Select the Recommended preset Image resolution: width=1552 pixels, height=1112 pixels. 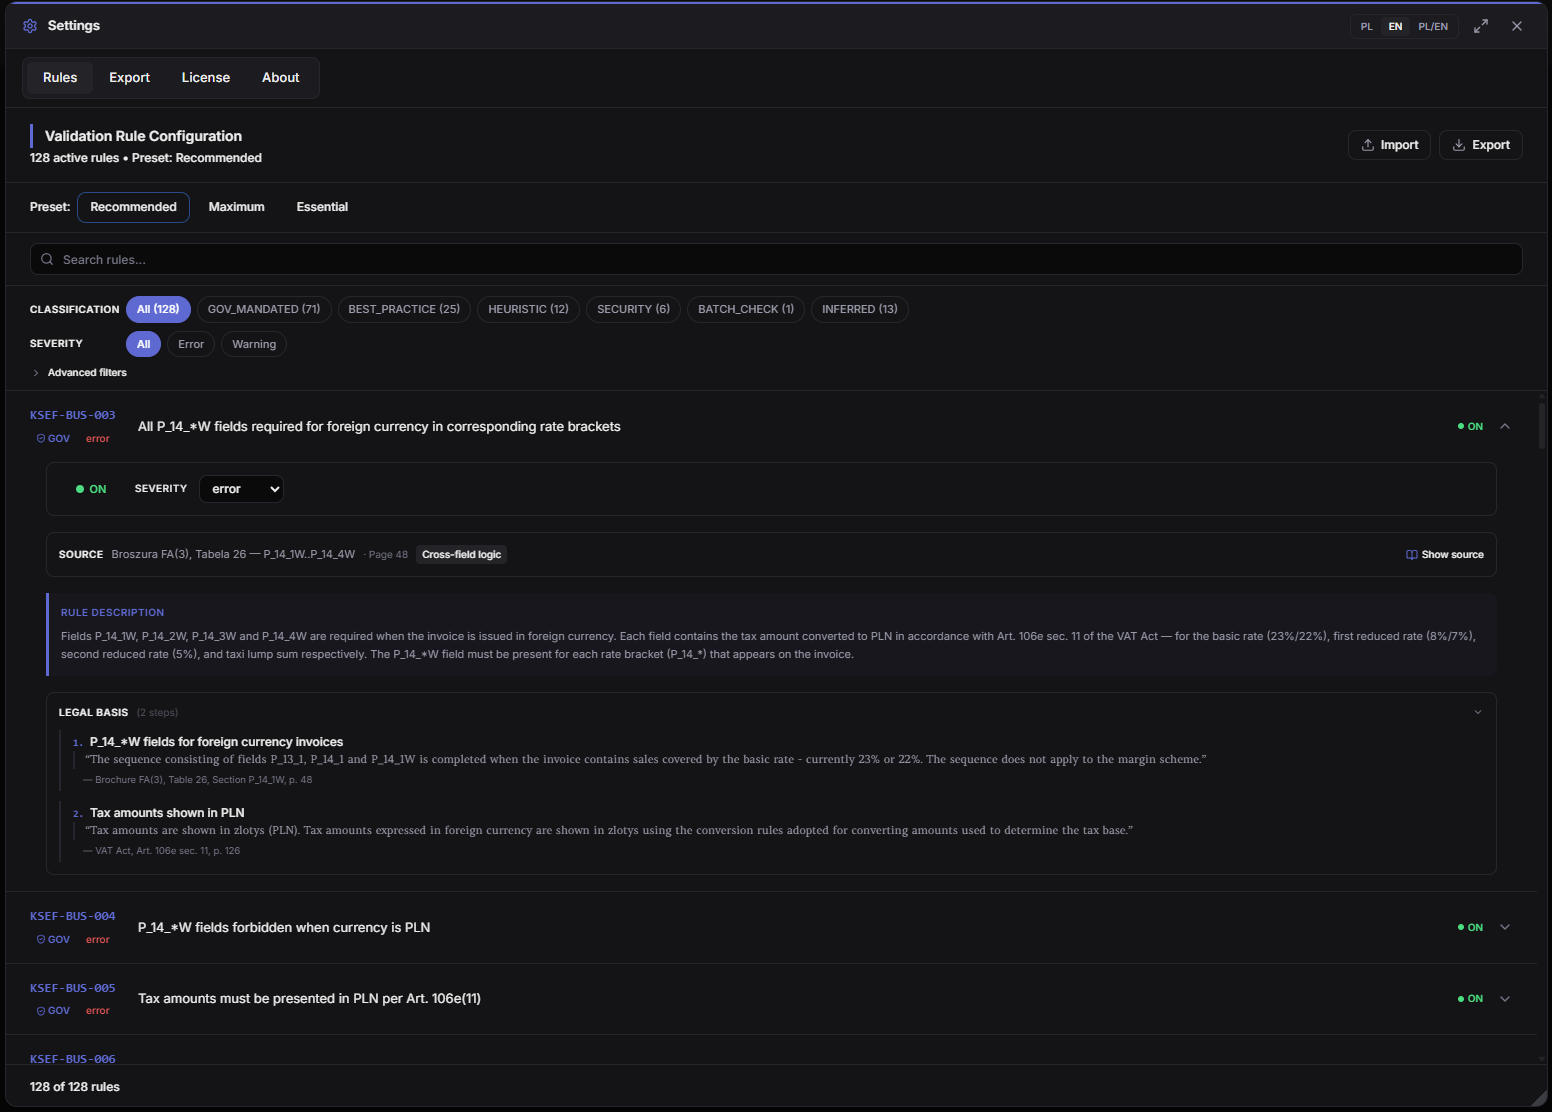click(133, 207)
